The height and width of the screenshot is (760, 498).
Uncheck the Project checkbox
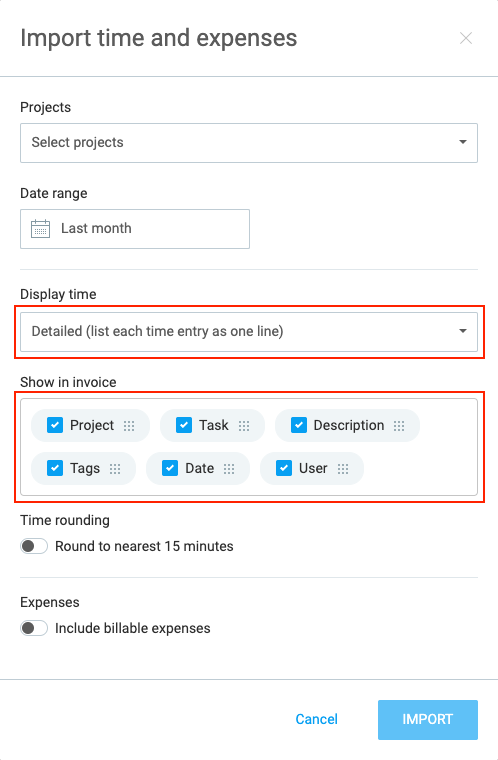tap(55, 425)
